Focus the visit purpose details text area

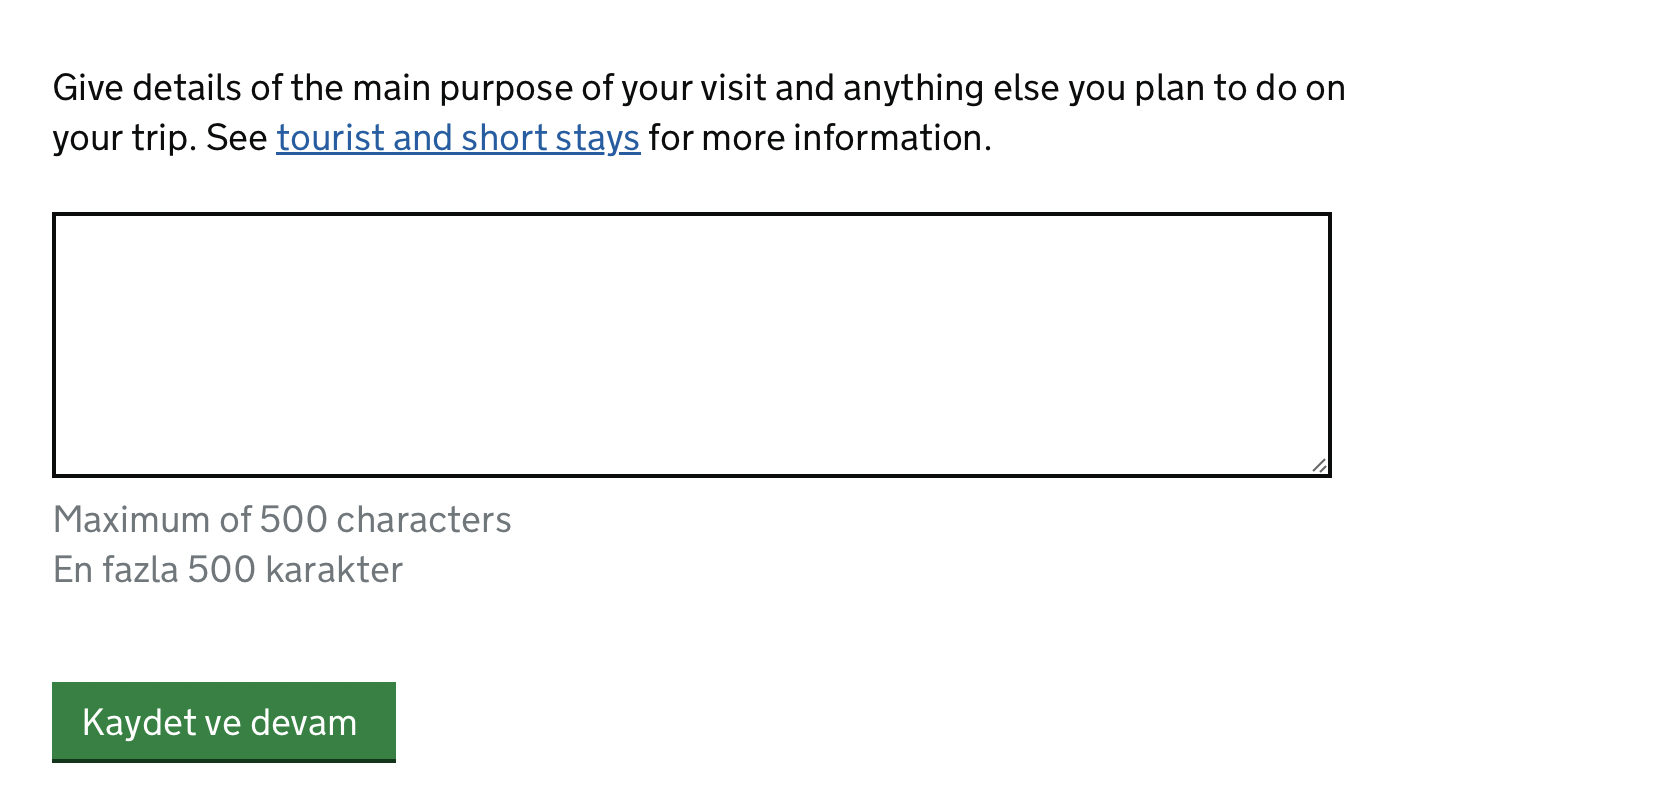(692, 345)
